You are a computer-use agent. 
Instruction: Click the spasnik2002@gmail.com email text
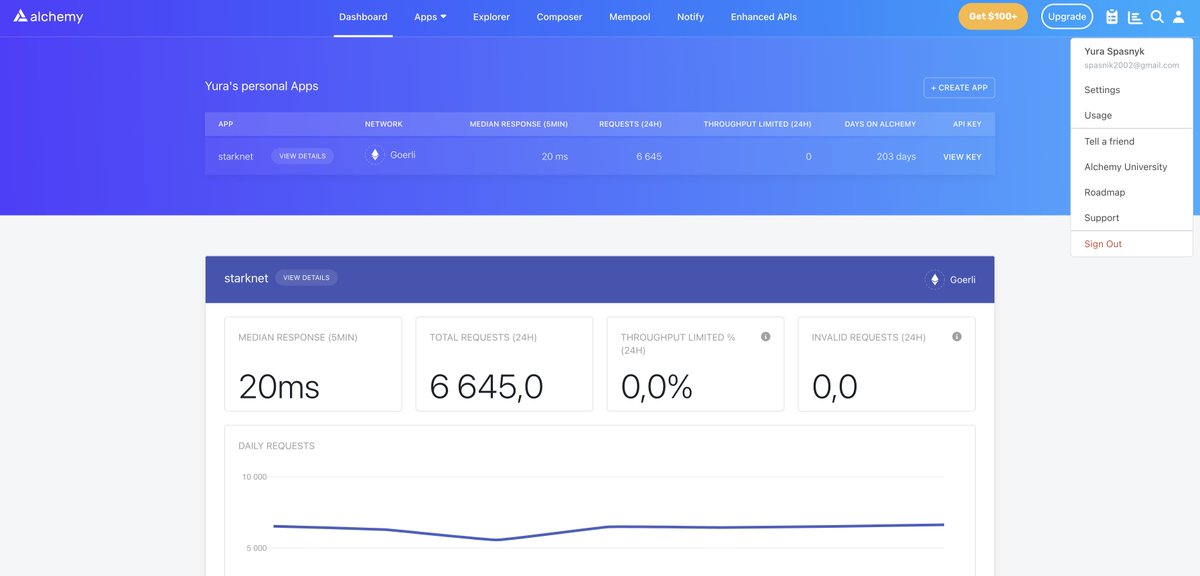pos(1131,65)
